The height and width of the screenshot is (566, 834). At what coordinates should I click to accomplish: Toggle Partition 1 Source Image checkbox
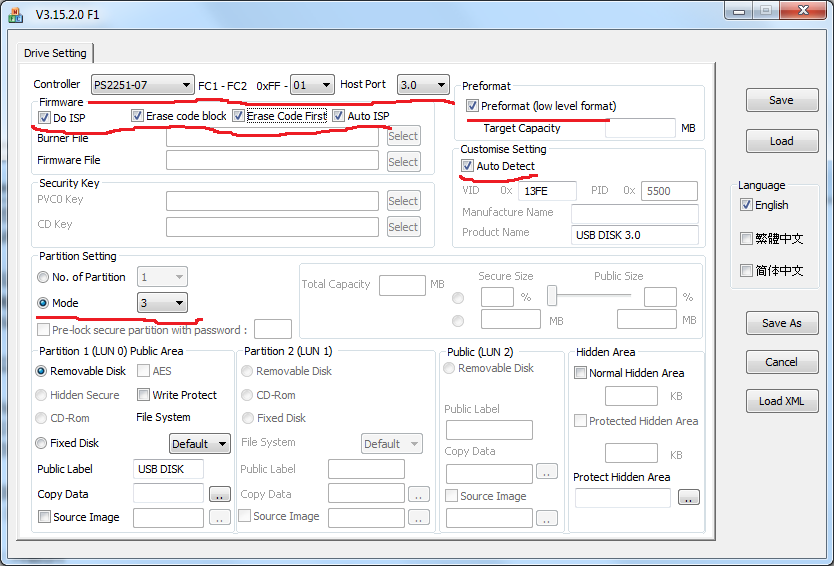44,517
